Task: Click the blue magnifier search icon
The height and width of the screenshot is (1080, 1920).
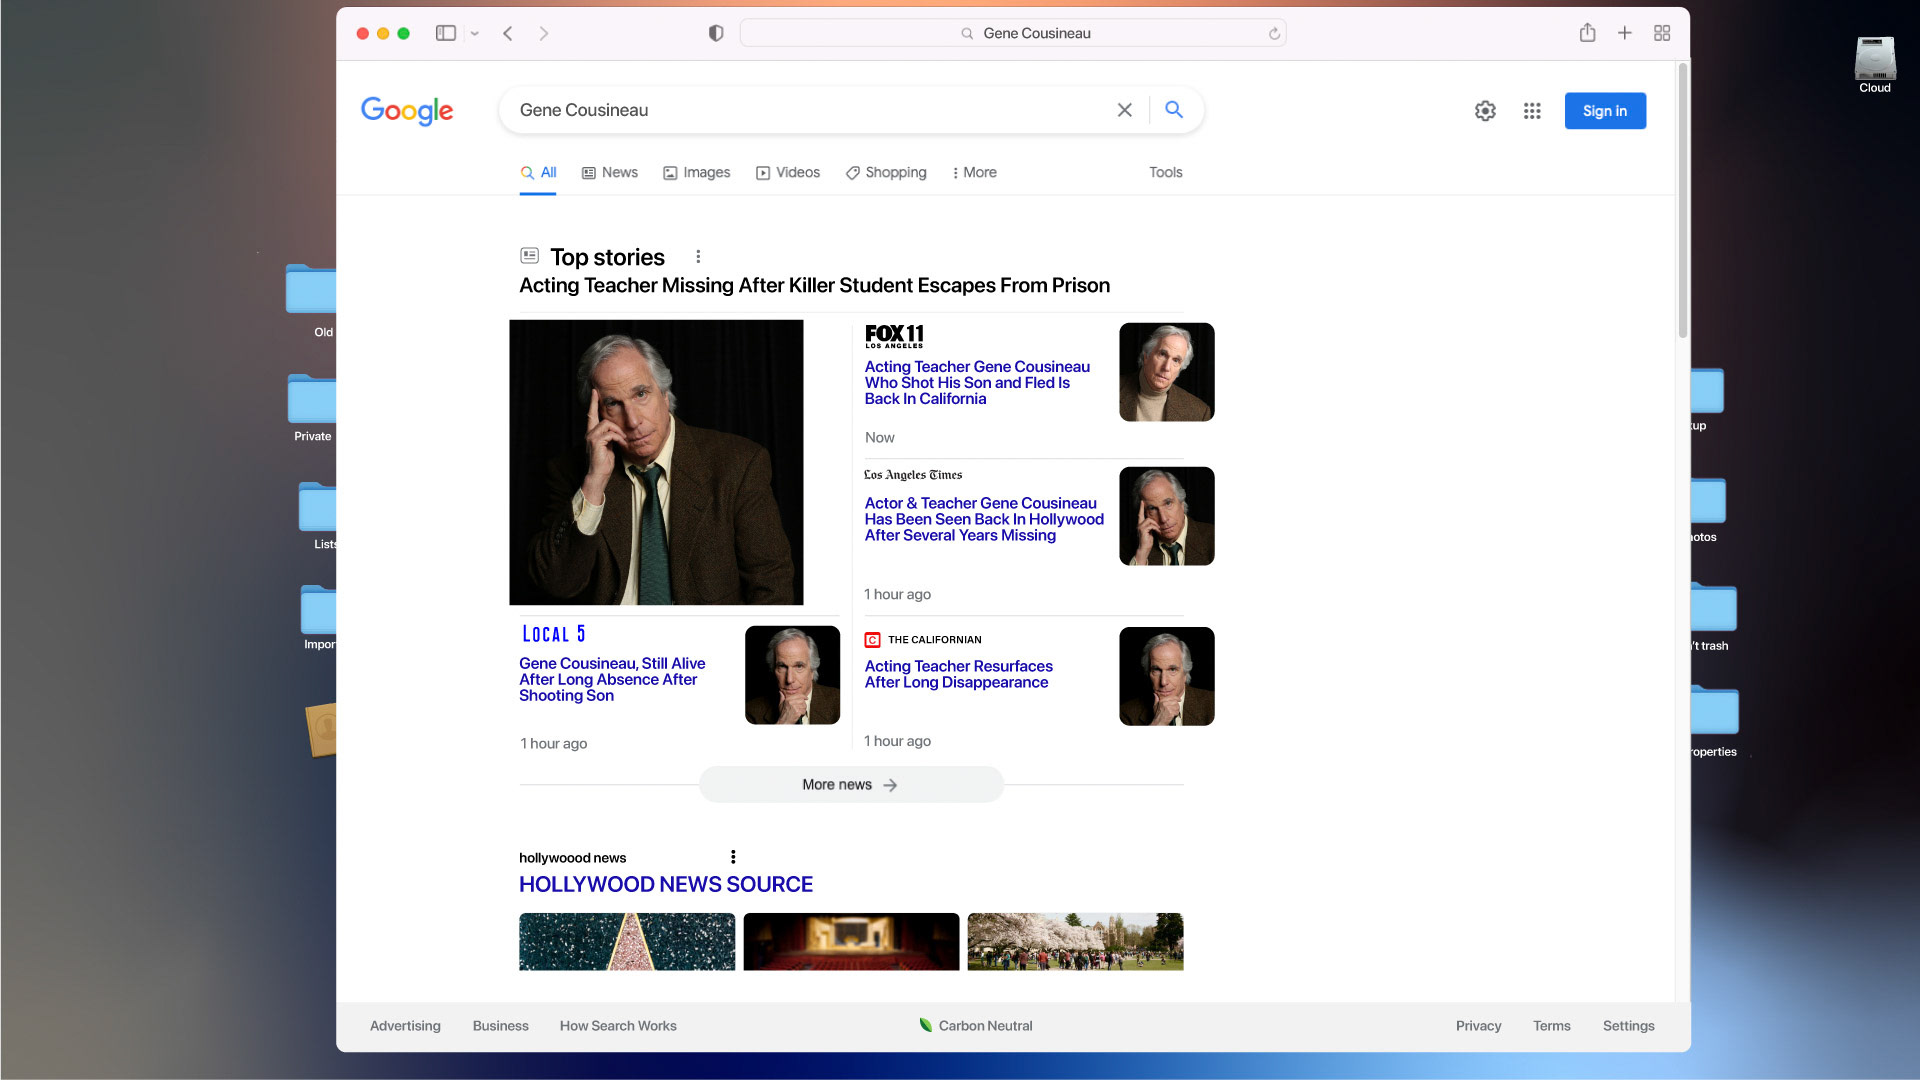Action: tap(1174, 110)
